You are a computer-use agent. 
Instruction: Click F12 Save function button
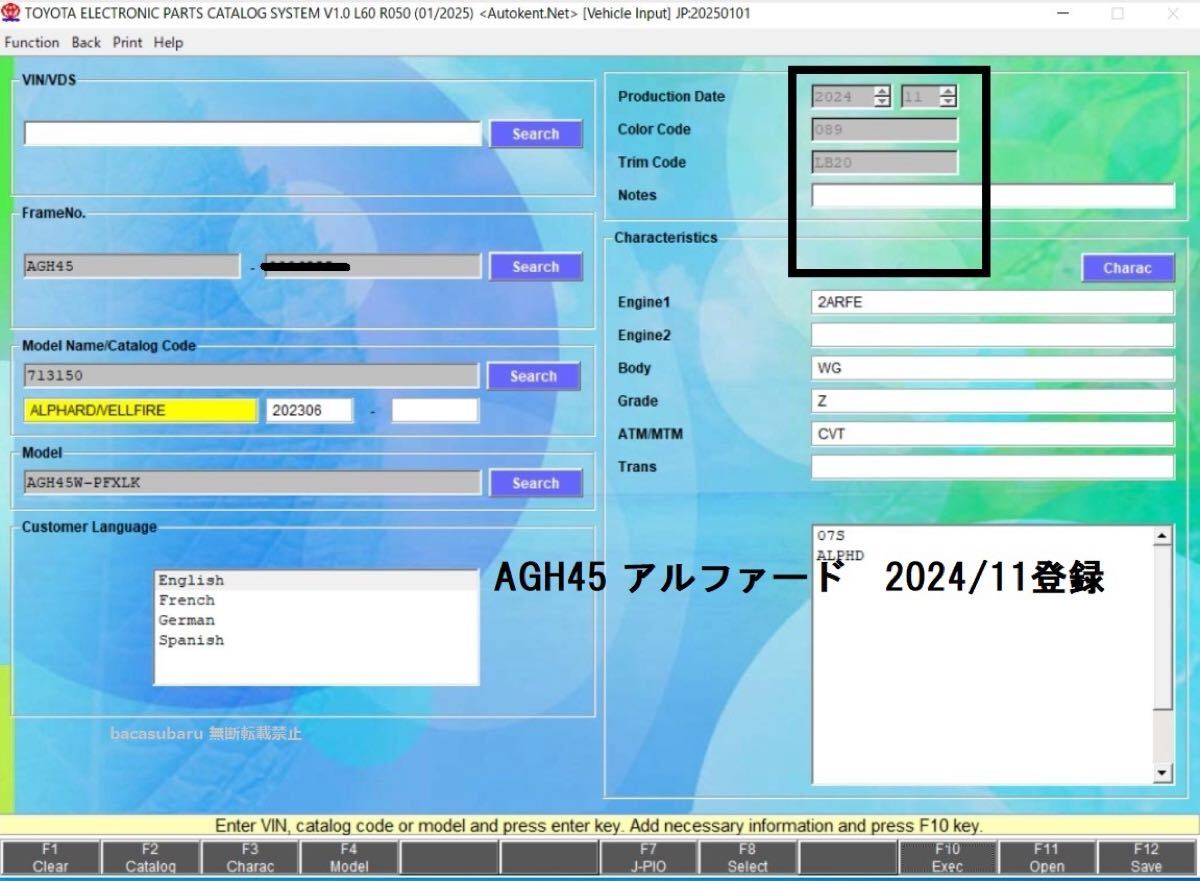[1146, 858]
